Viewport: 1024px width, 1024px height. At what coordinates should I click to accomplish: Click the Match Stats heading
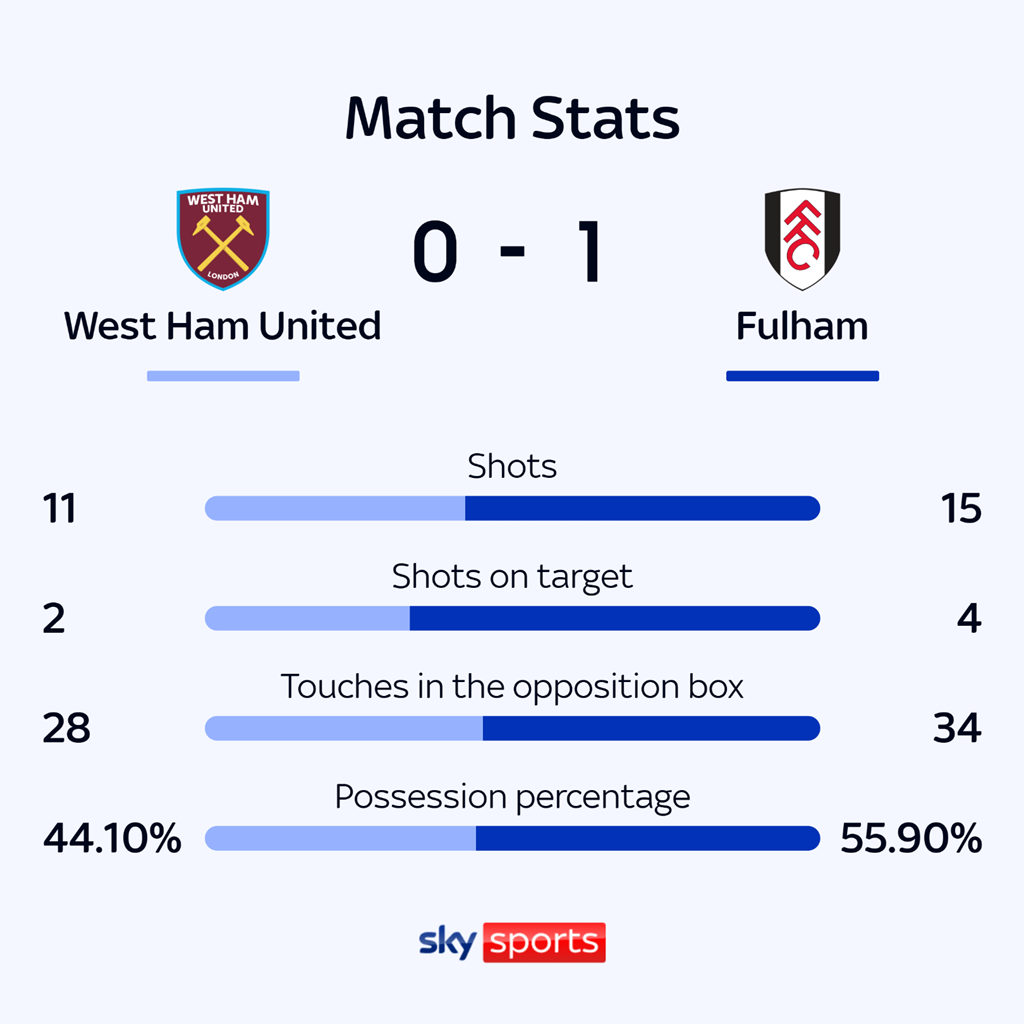click(x=512, y=118)
